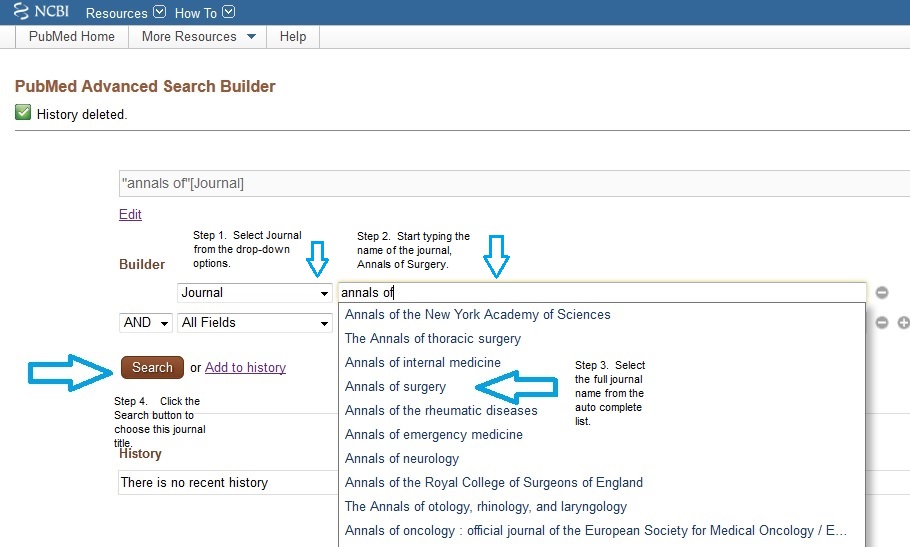Open the More Resources menu

198,37
